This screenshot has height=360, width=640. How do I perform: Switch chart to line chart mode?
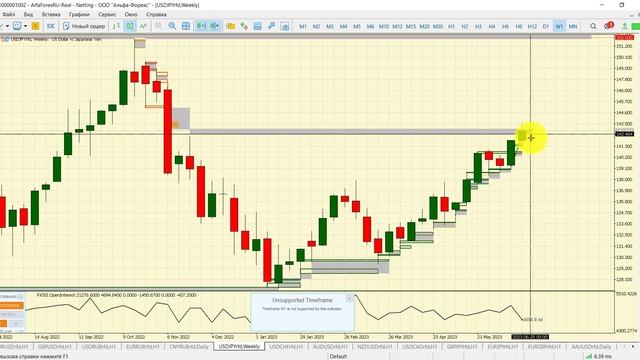[143, 26]
